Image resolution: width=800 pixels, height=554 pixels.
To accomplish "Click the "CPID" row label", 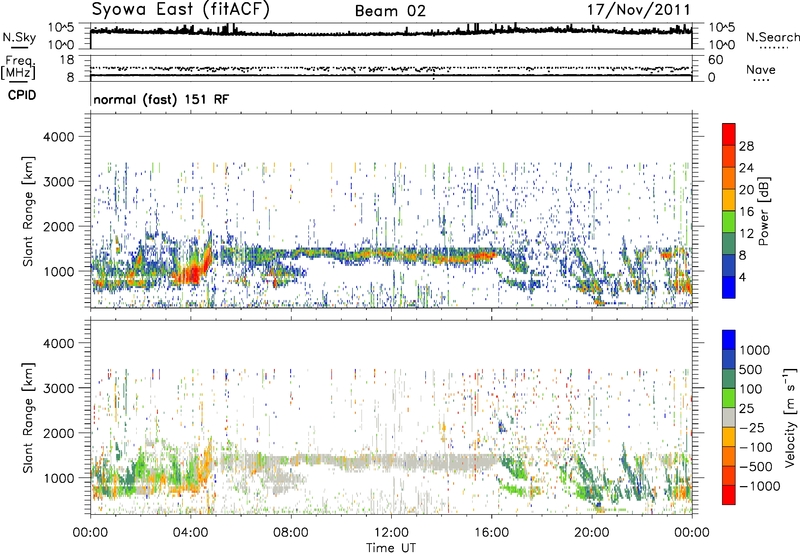I will click(x=22, y=95).
